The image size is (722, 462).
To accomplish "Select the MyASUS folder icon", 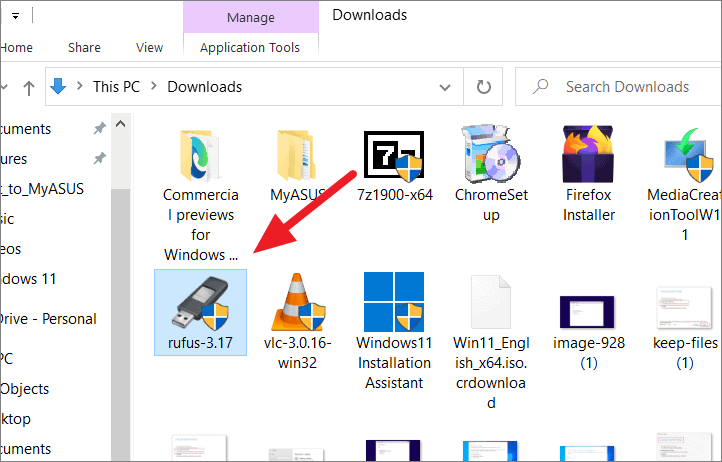I will point(297,156).
